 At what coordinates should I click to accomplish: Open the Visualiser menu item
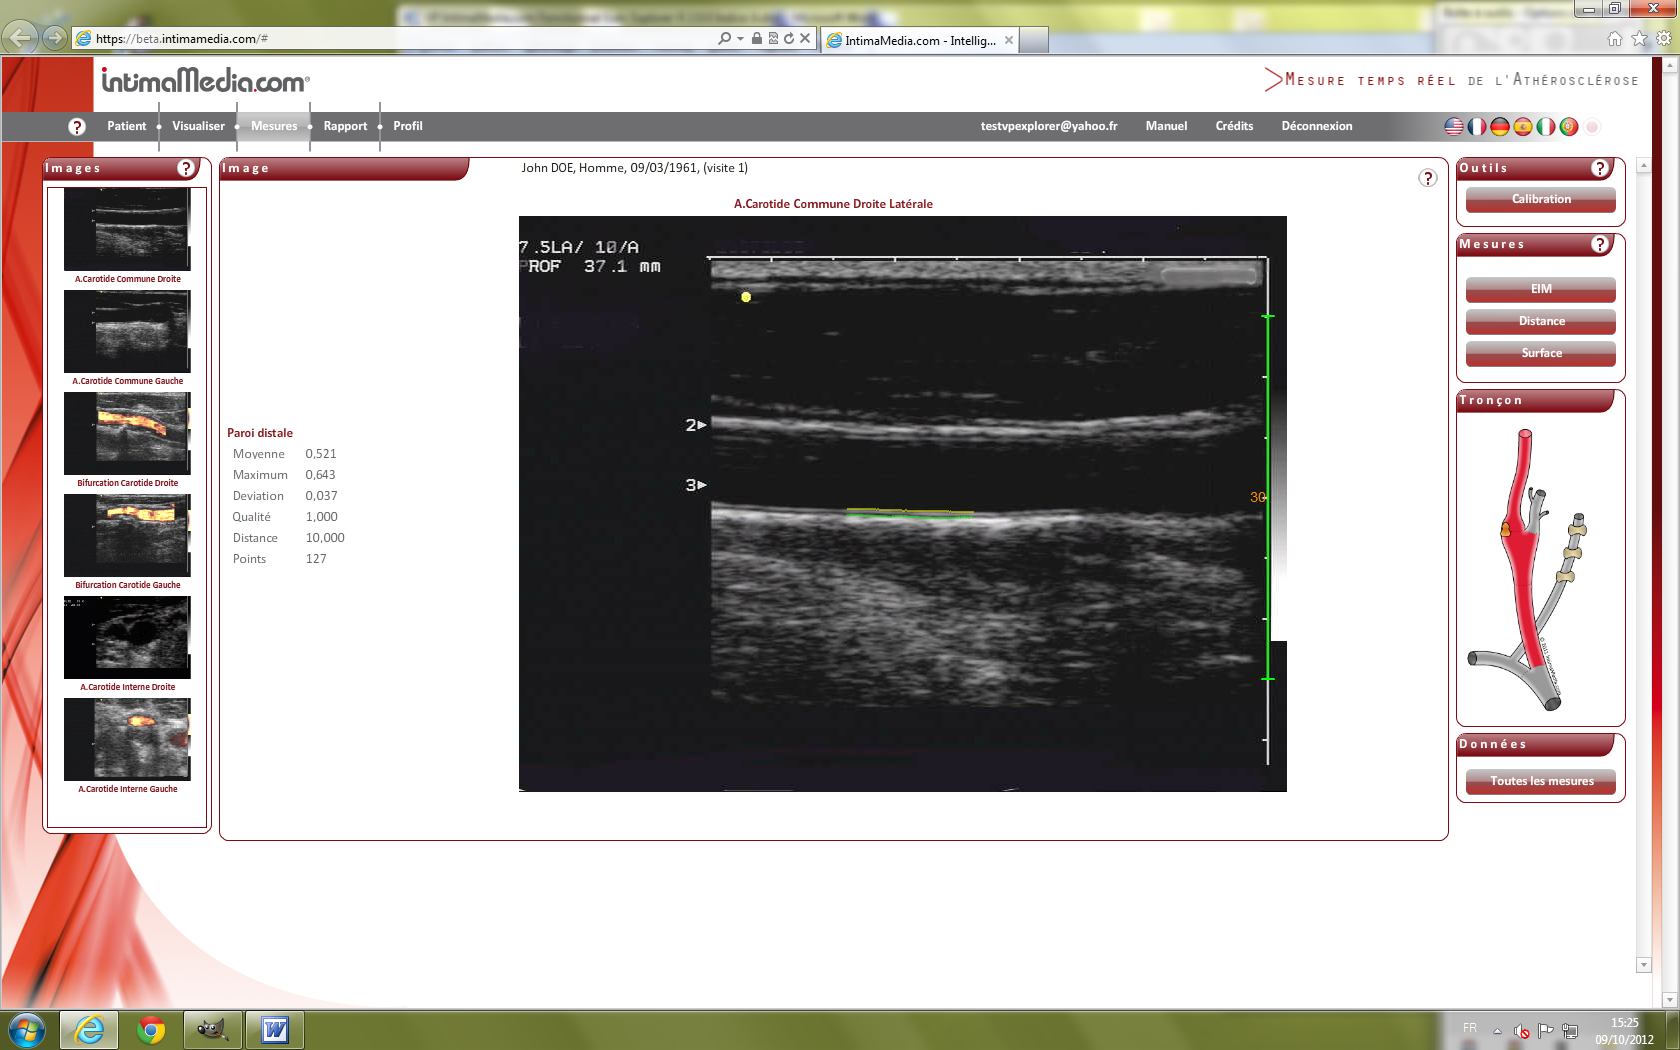pyautogui.click(x=198, y=126)
